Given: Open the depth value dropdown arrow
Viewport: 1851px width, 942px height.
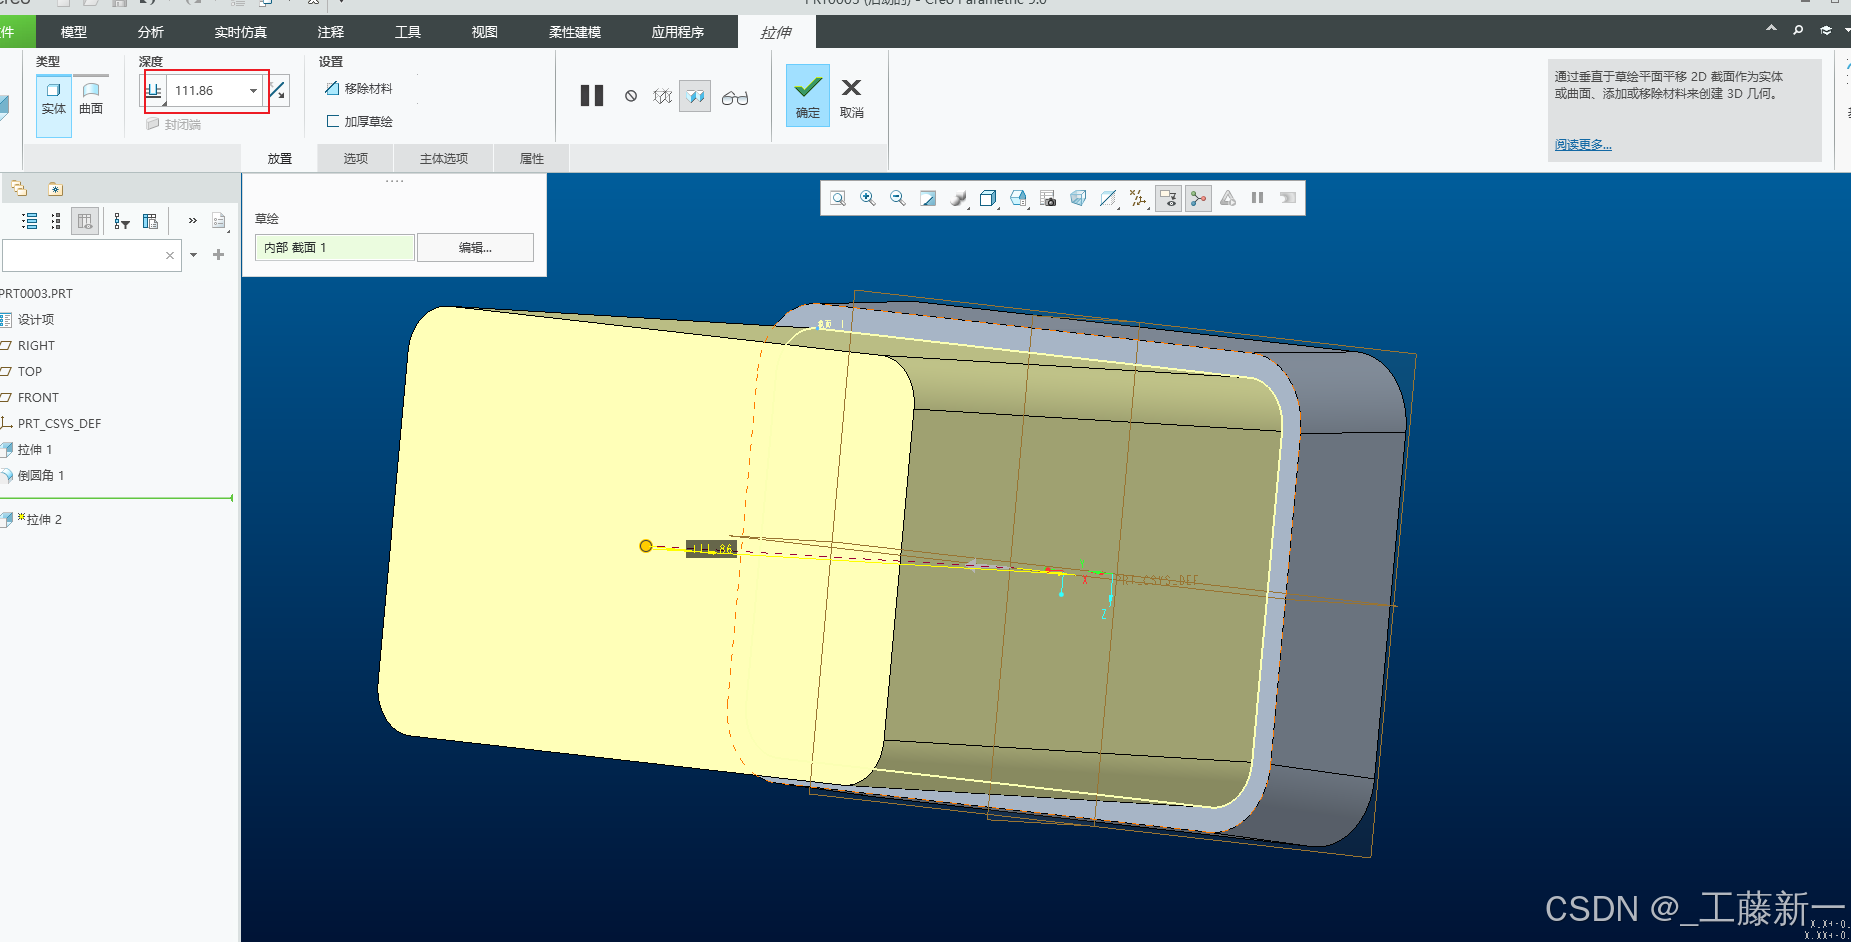Looking at the screenshot, I should pyautogui.click(x=253, y=91).
